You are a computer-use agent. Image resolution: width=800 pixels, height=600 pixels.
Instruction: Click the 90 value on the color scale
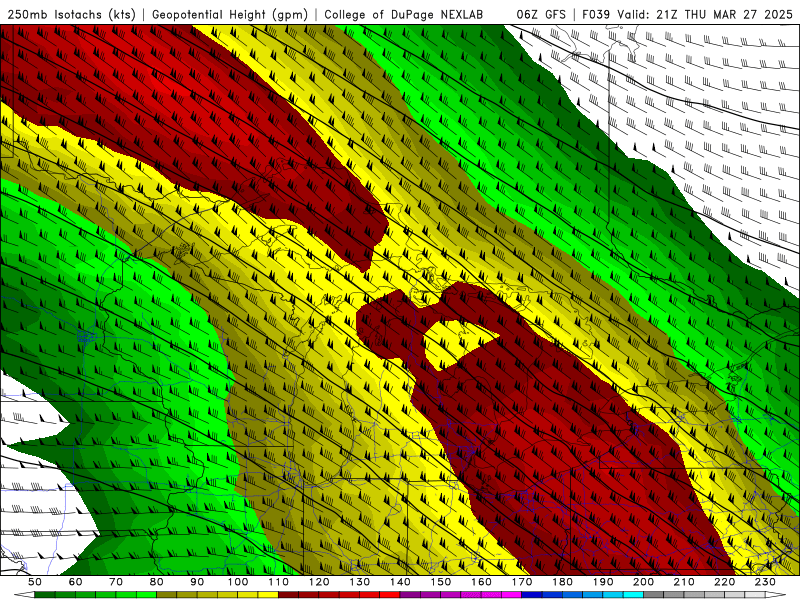197,582
